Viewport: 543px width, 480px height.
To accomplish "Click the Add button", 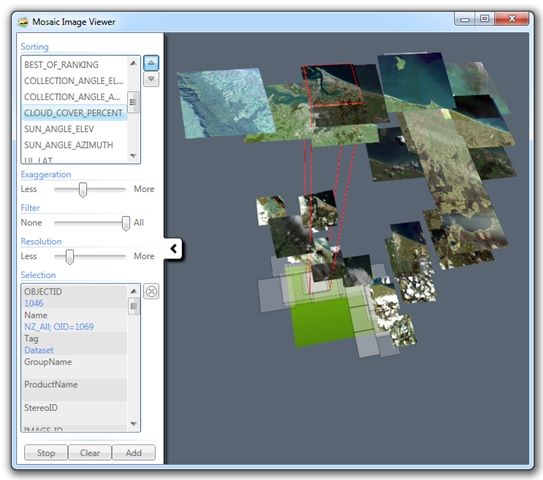I will click(x=134, y=453).
